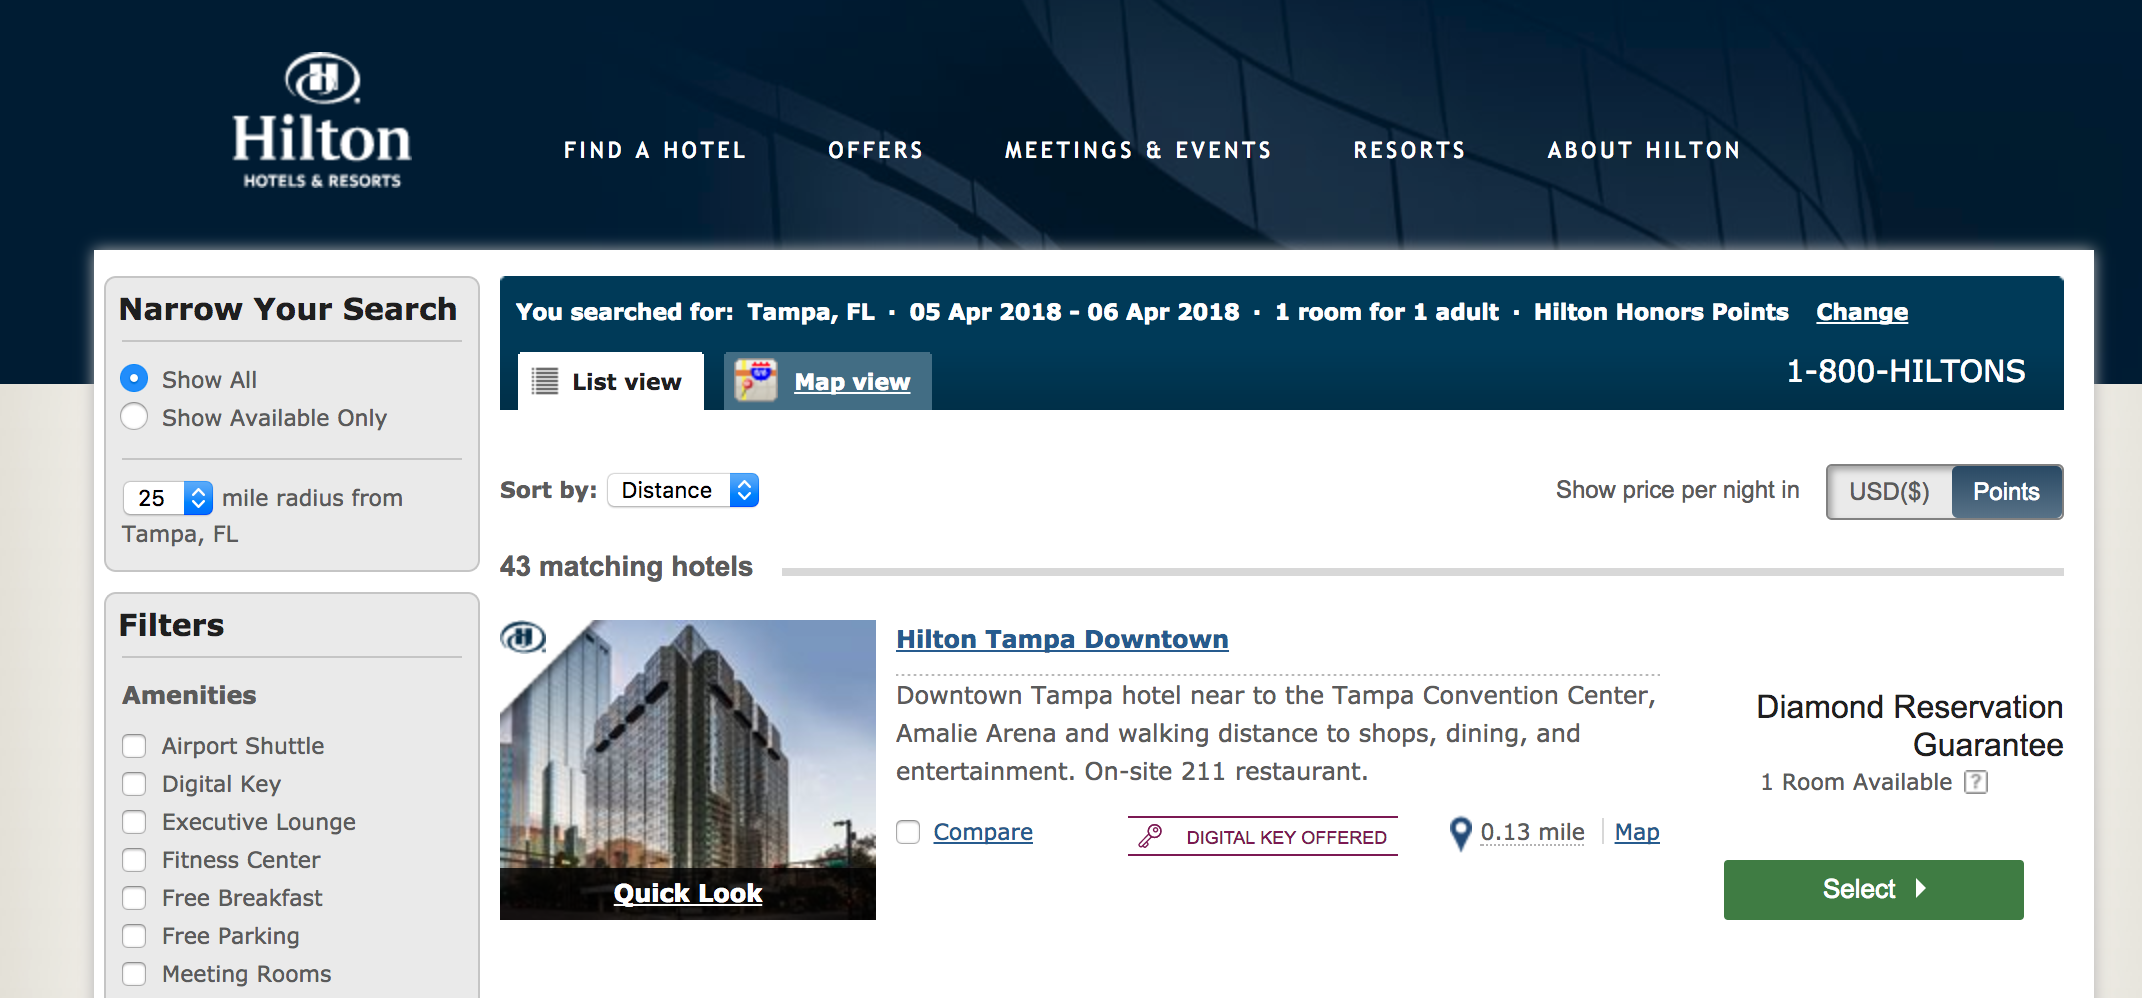The height and width of the screenshot is (998, 2142).
Task: Select Show Available Only radio button
Action: 134,417
